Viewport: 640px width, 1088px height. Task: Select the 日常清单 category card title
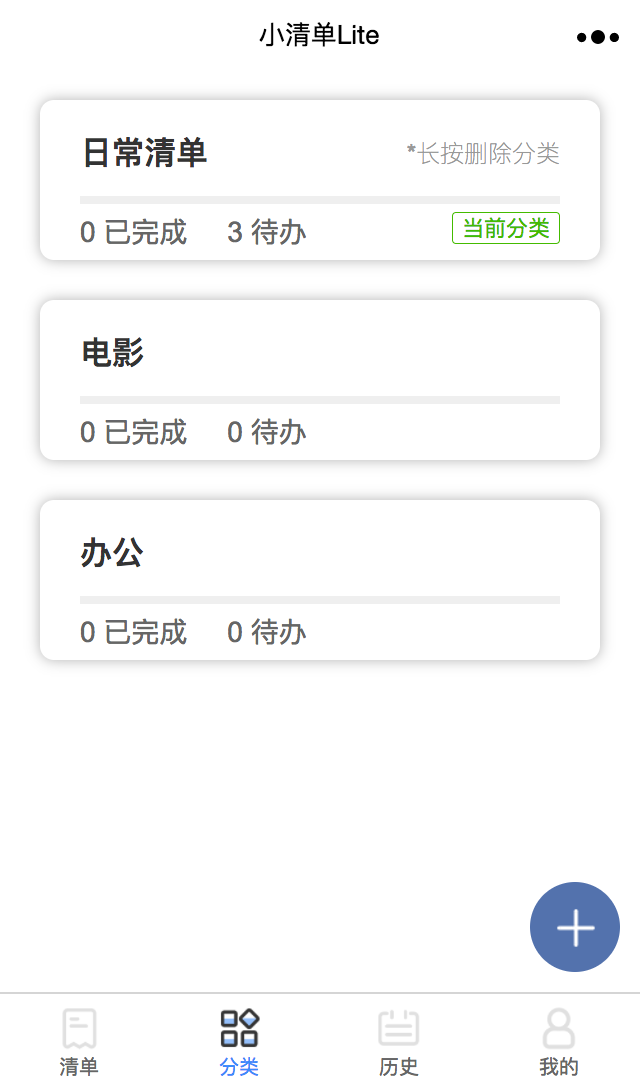pyautogui.click(x=144, y=153)
